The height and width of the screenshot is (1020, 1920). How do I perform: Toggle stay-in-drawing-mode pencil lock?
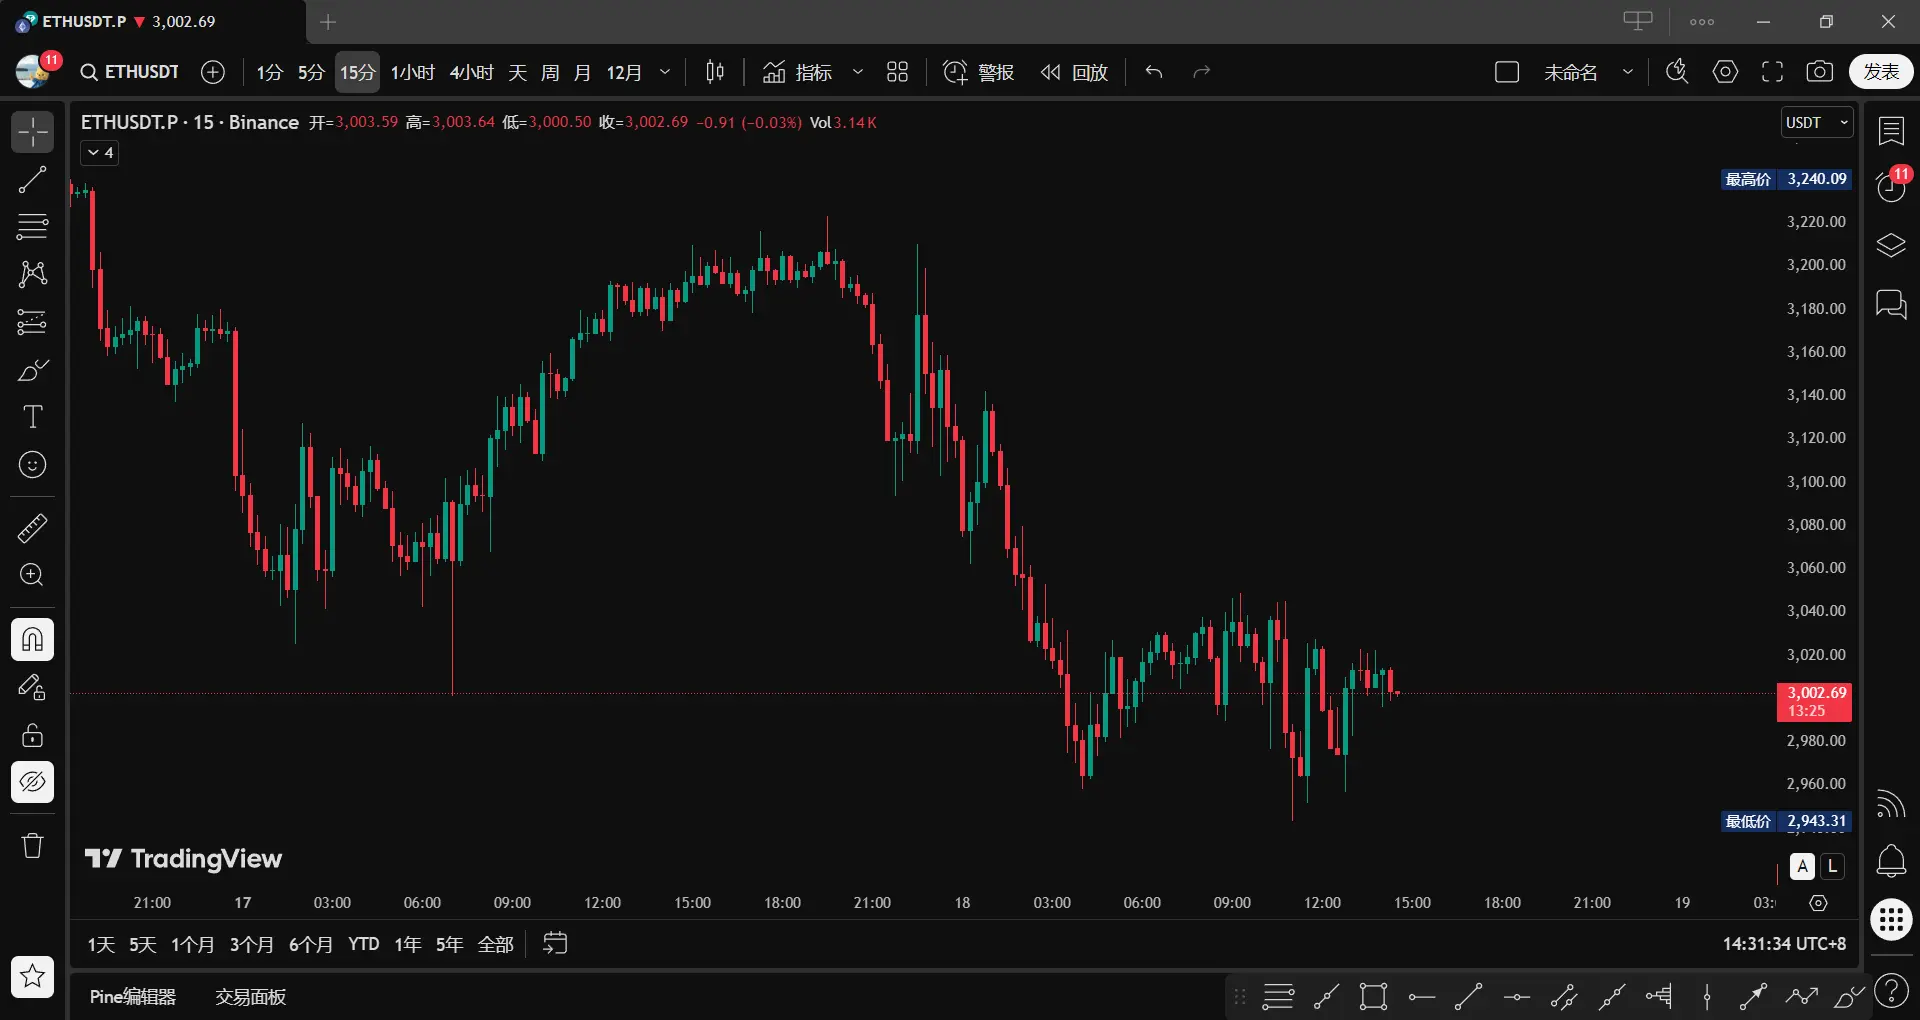point(32,687)
